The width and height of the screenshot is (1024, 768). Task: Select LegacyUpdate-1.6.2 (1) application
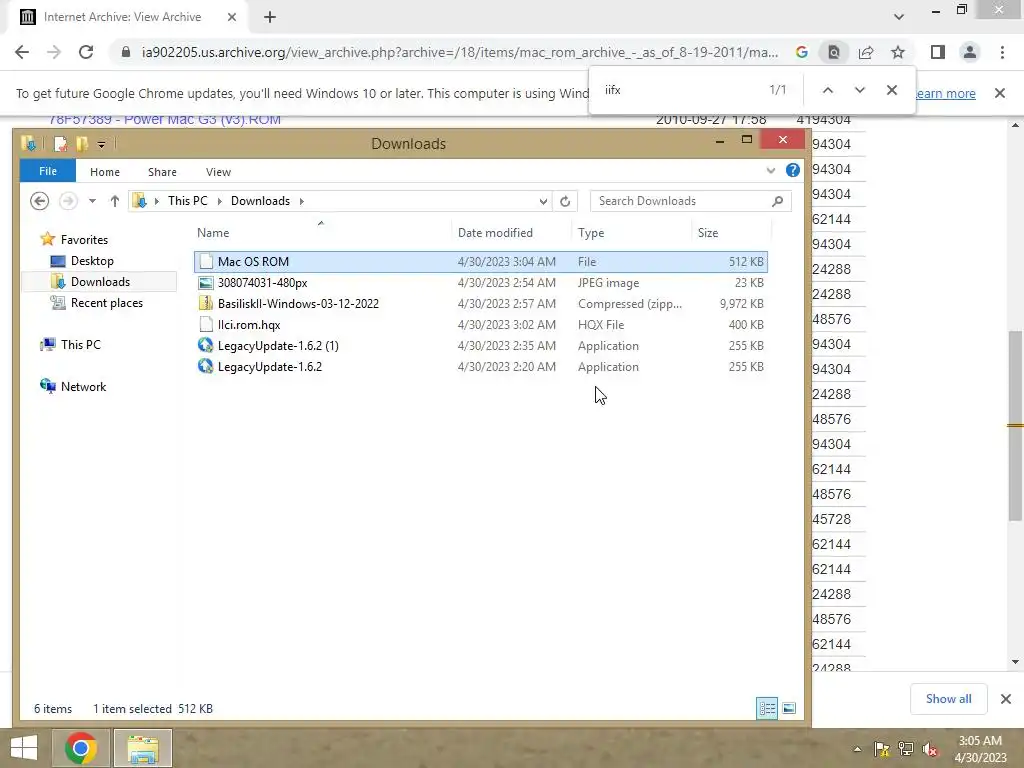coord(481,345)
